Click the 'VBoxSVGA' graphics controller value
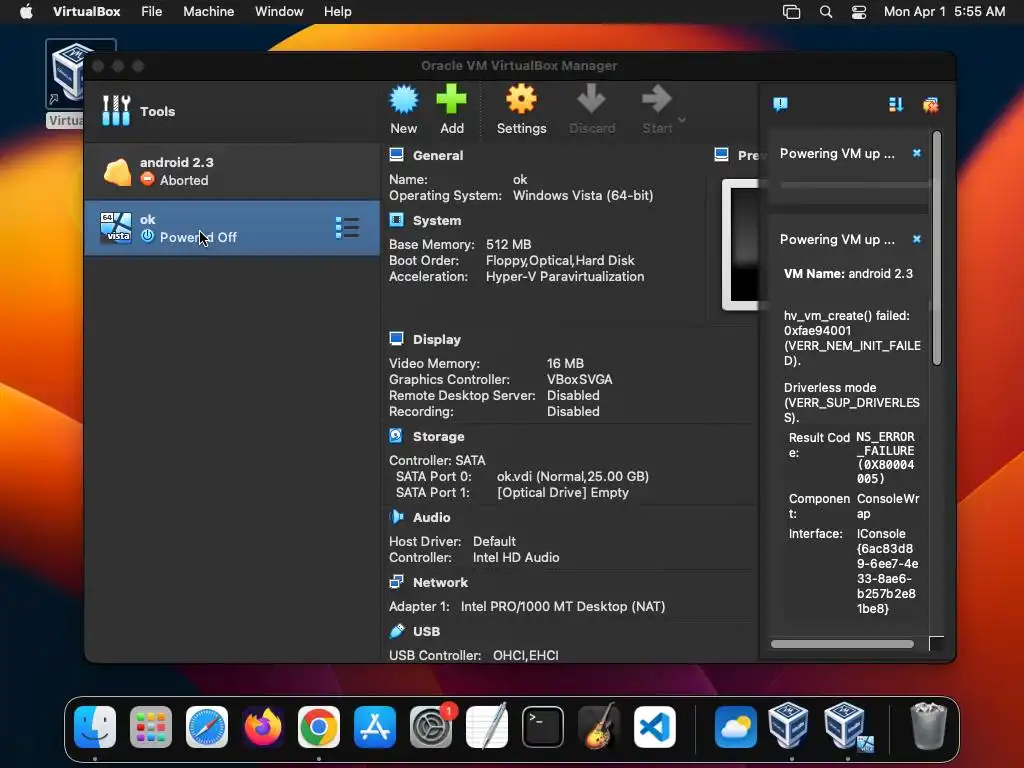This screenshot has width=1024, height=768. [579, 379]
